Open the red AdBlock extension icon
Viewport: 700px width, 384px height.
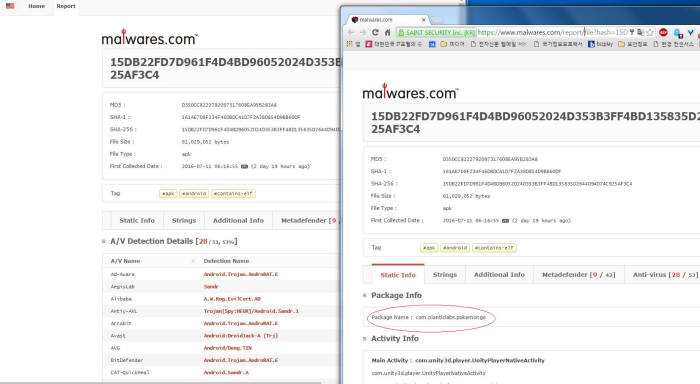click(x=663, y=32)
